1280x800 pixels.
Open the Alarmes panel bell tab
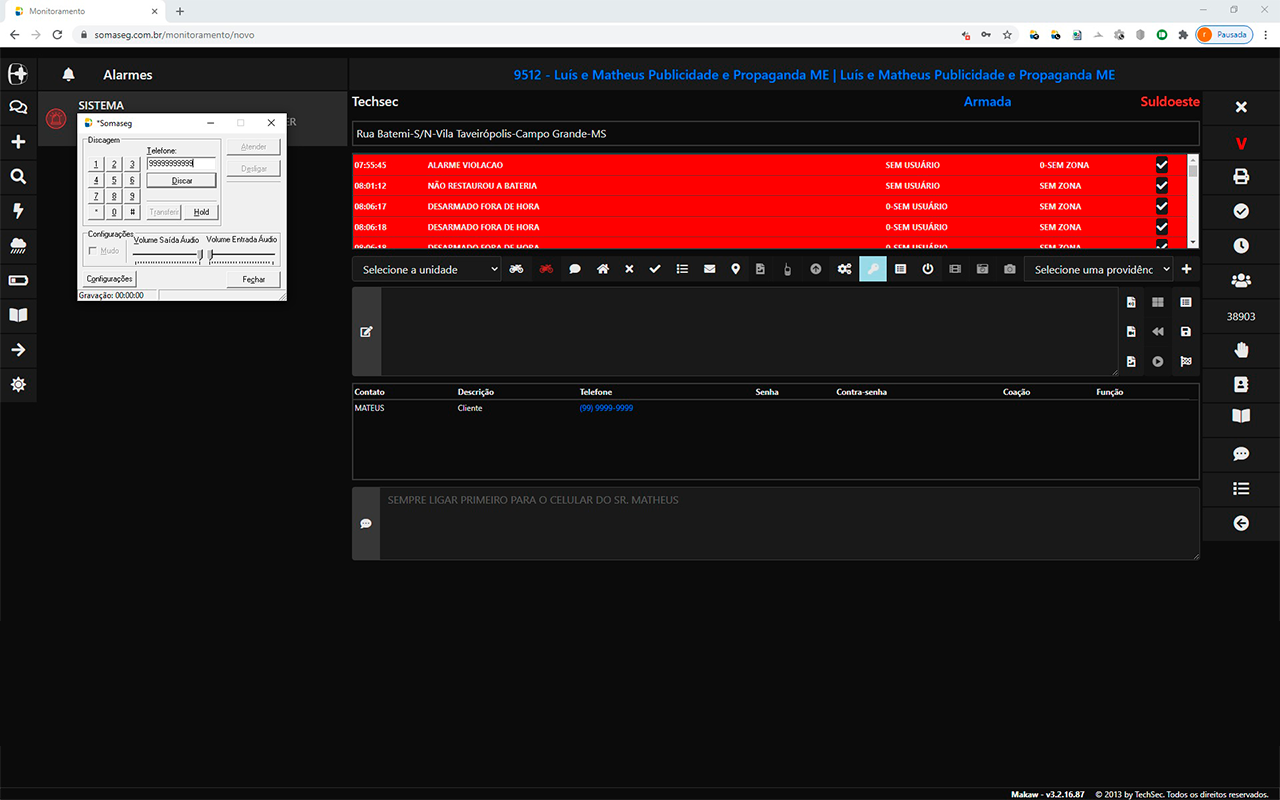69,75
